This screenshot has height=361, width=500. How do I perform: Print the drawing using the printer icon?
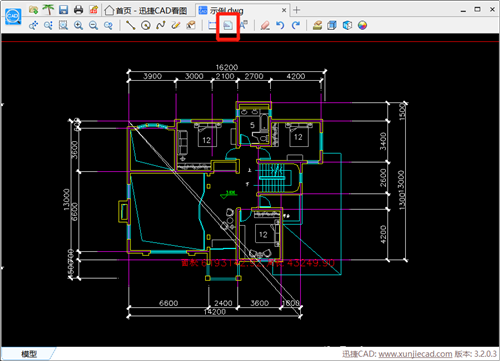79,10
